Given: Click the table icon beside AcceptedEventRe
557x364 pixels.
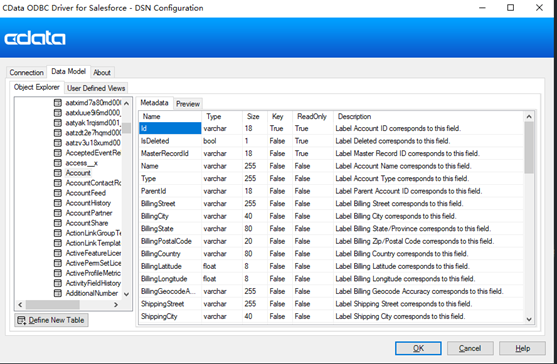Looking at the screenshot, I should 58,153.
